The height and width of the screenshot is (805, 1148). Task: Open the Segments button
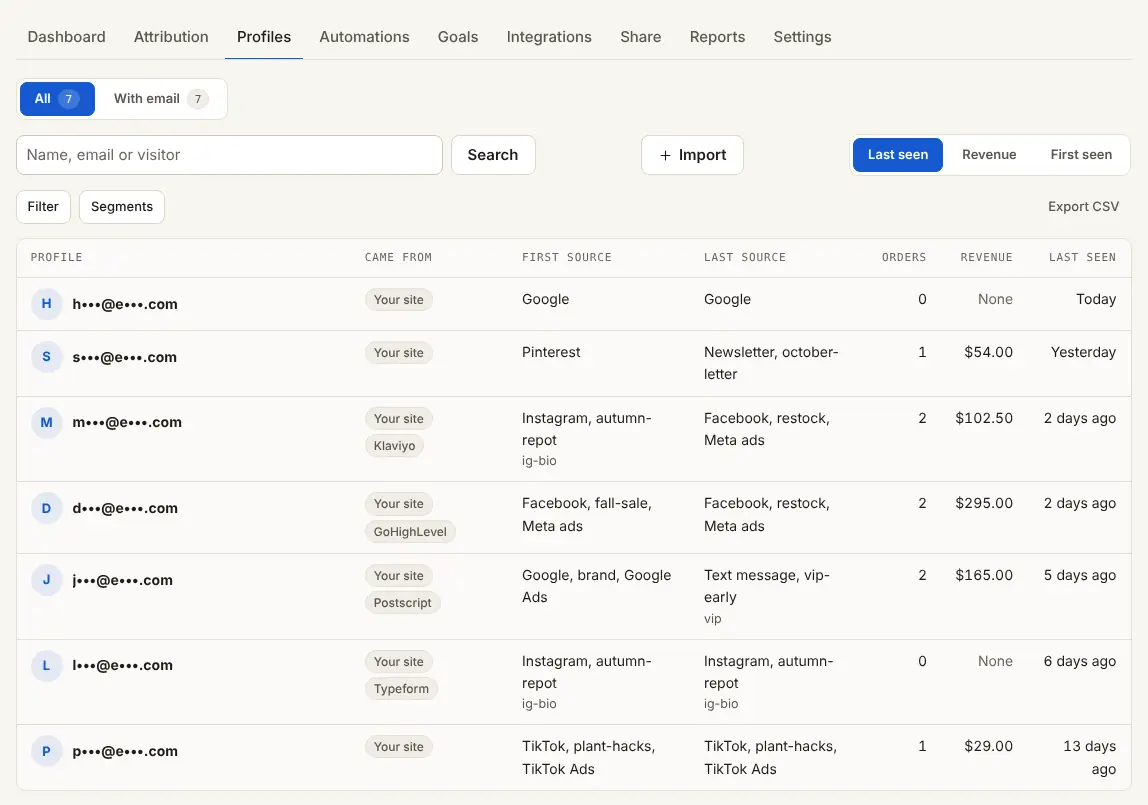pyautogui.click(x=122, y=206)
